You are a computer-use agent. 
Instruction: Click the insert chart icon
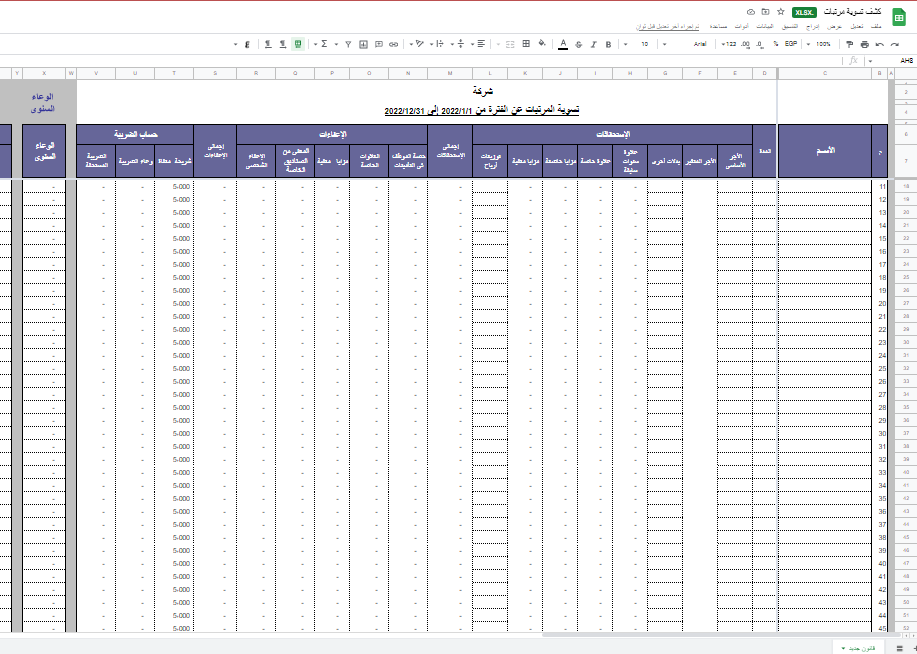(363, 44)
